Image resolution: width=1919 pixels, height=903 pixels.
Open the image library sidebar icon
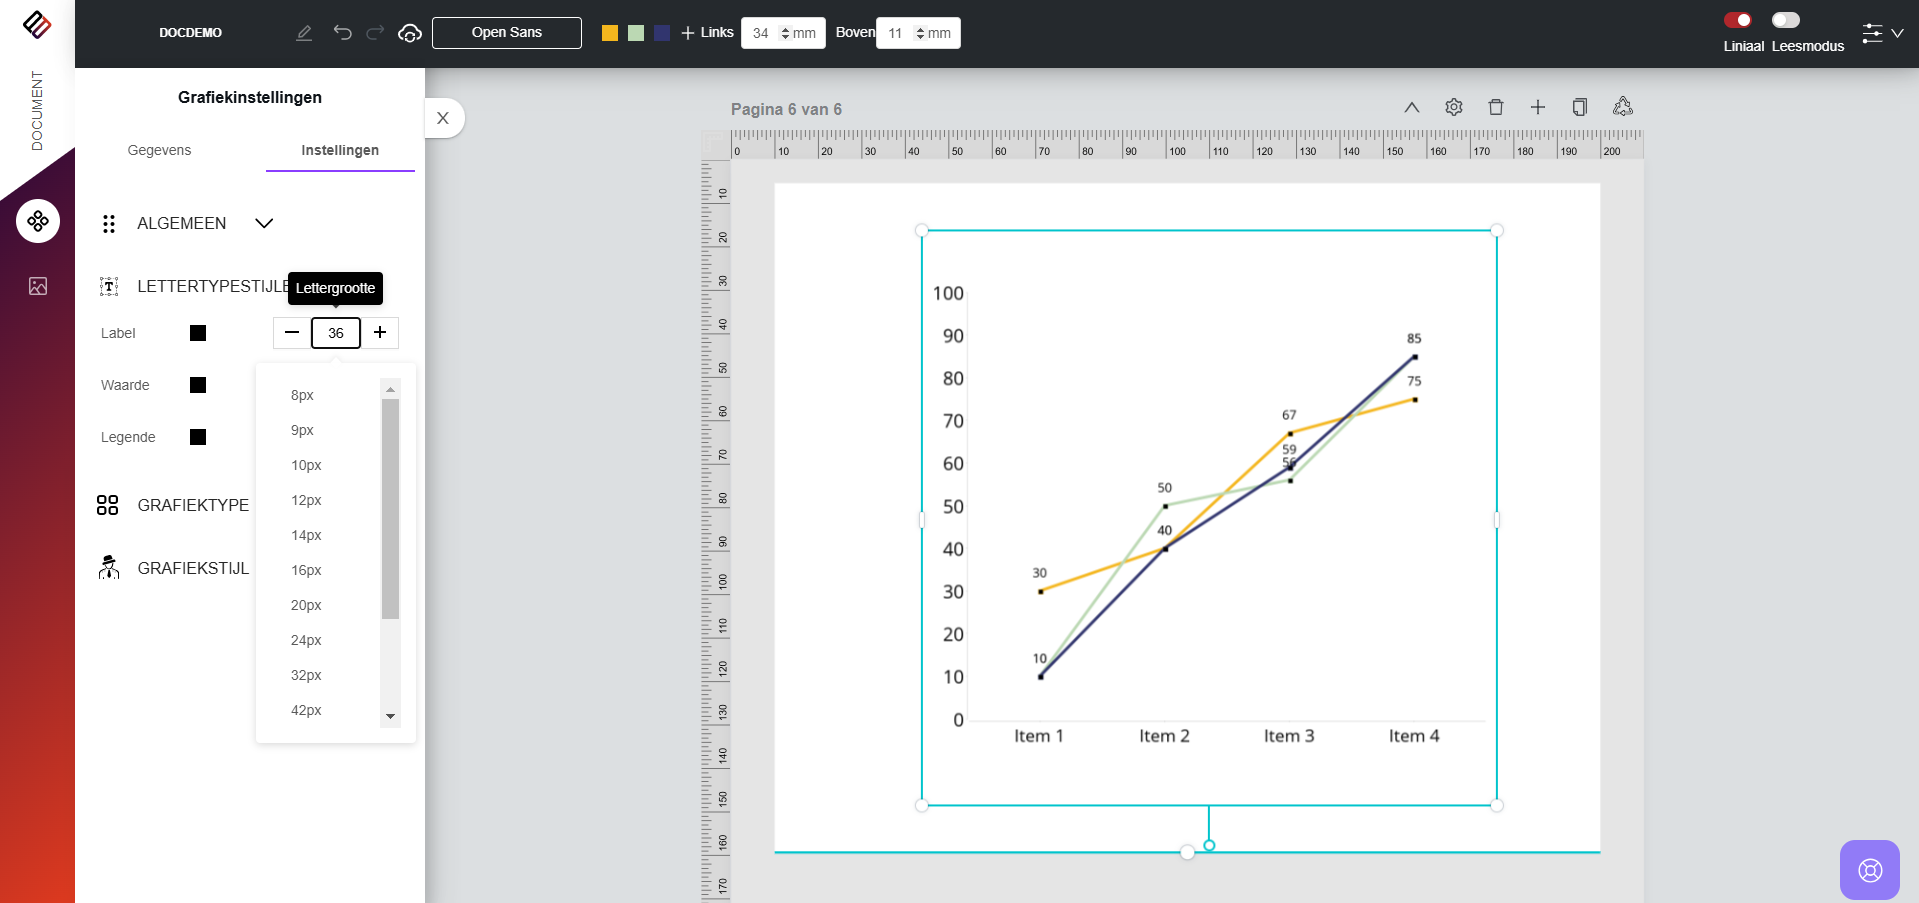coord(38,287)
